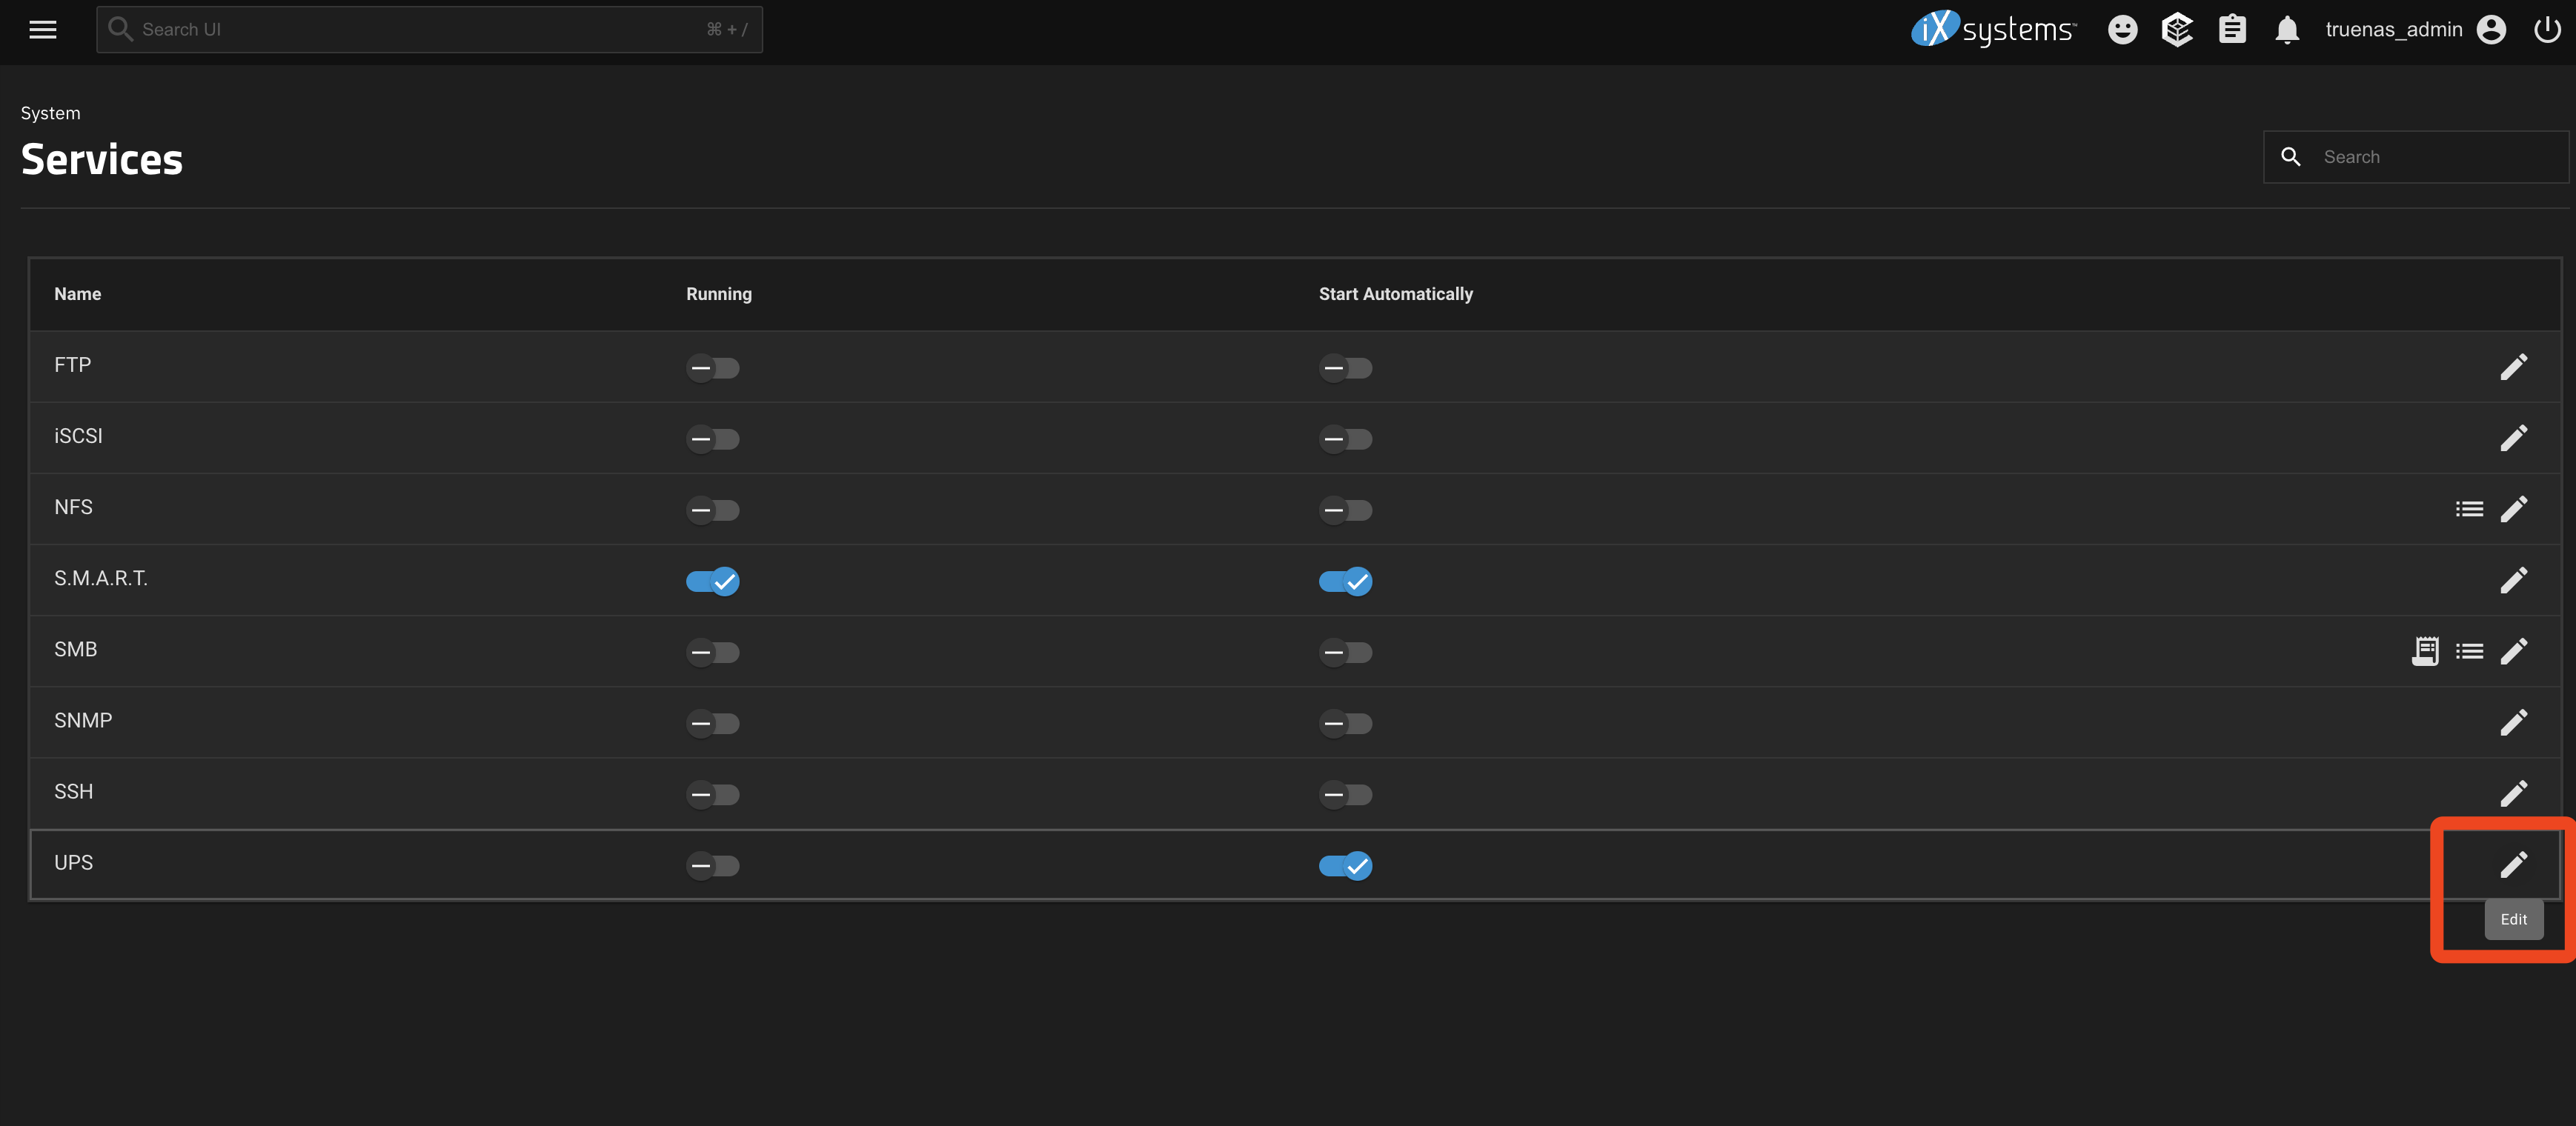Open SMB audit logs icon
2576x1126 pixels.
pyautogui.click(x=2425, y=651)
